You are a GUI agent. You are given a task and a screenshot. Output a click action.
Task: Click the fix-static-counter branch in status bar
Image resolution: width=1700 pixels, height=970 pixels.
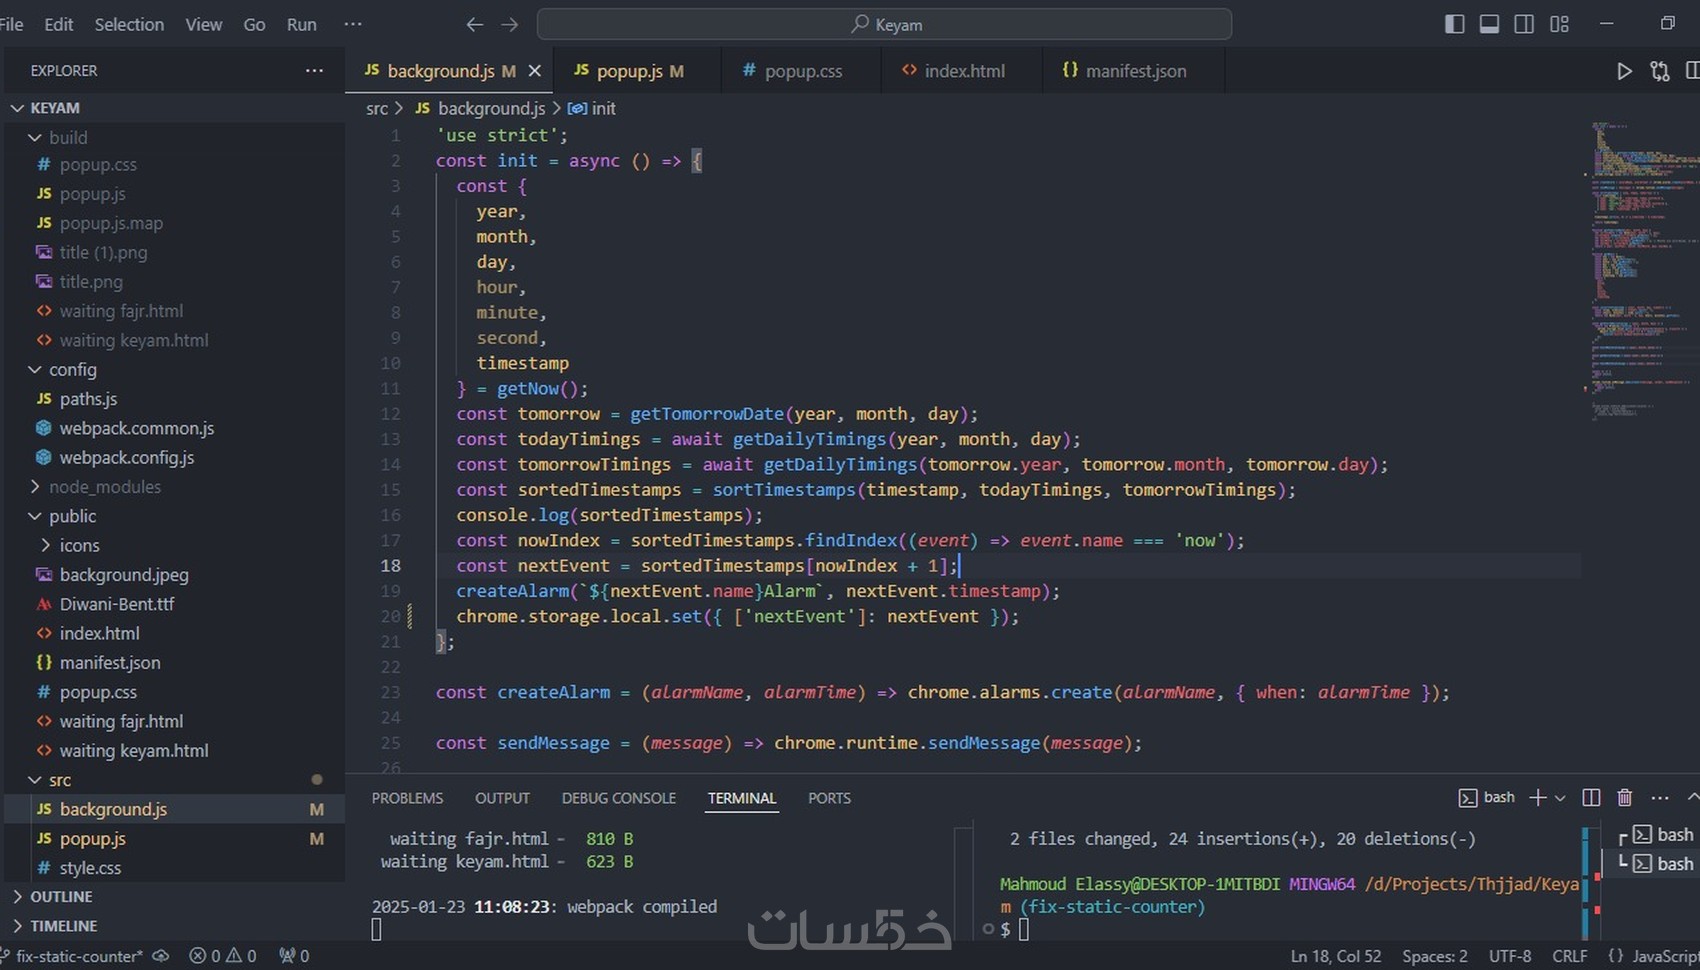72,956
